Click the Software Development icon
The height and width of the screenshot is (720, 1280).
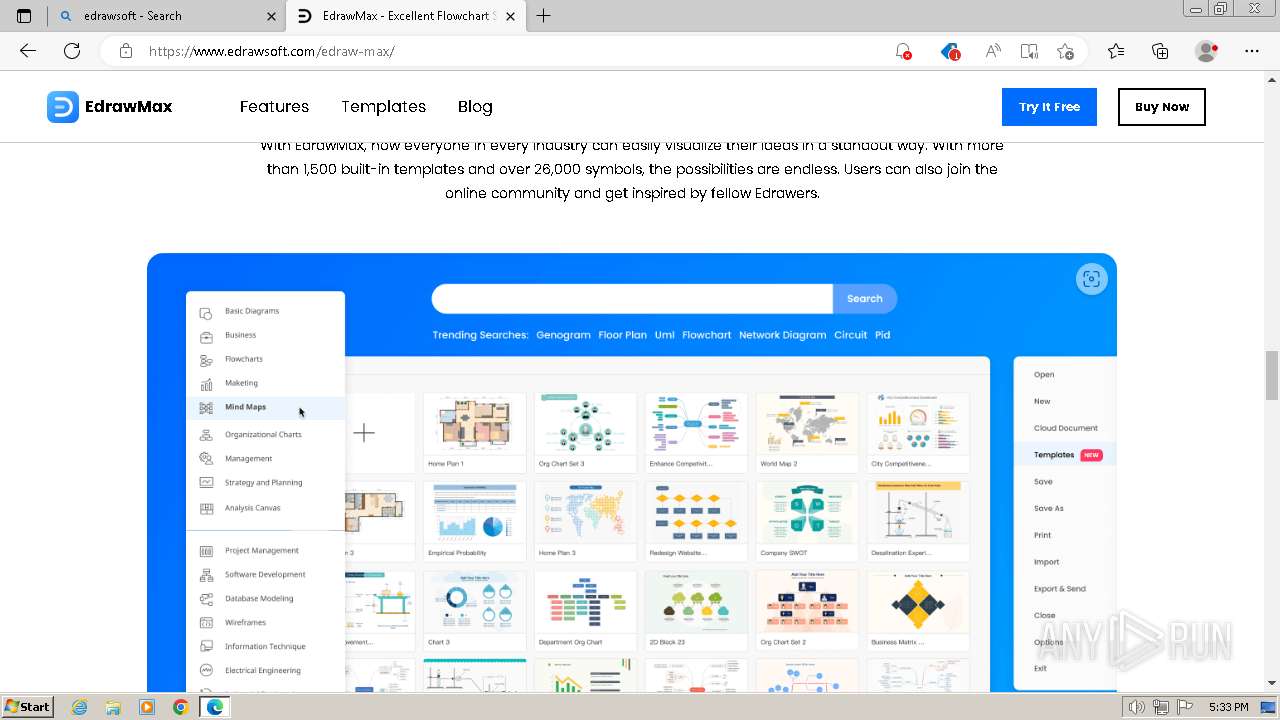click(x=206, y=575)
